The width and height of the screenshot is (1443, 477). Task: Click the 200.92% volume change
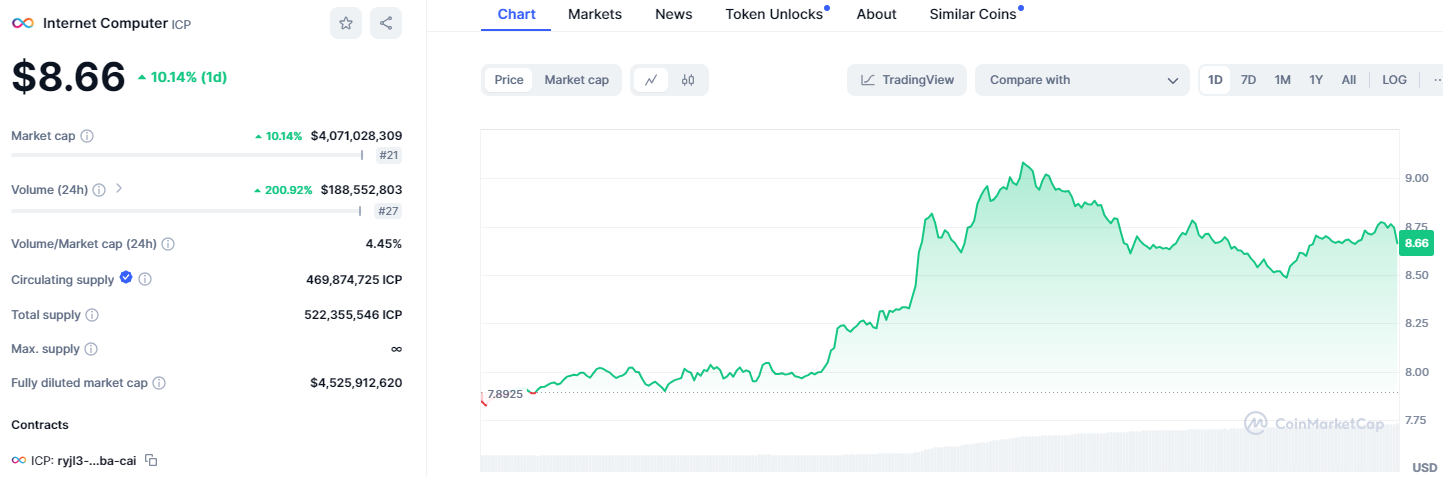(283, 190)
